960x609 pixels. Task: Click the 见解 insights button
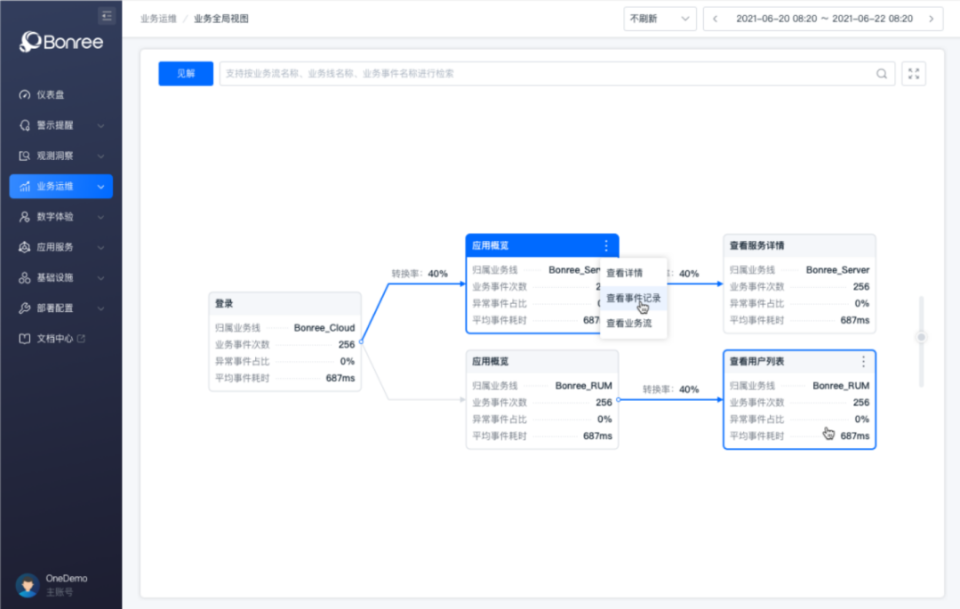coord(185,73)
